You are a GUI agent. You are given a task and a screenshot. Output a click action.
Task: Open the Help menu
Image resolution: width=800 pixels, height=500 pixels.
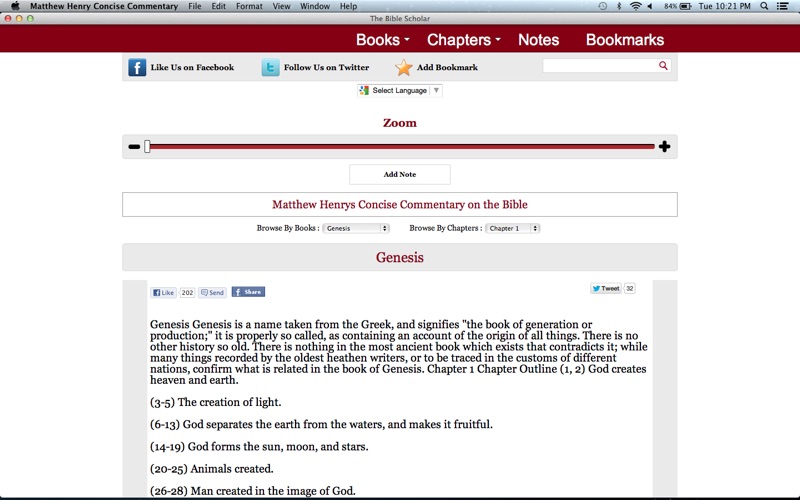(348, 6)
